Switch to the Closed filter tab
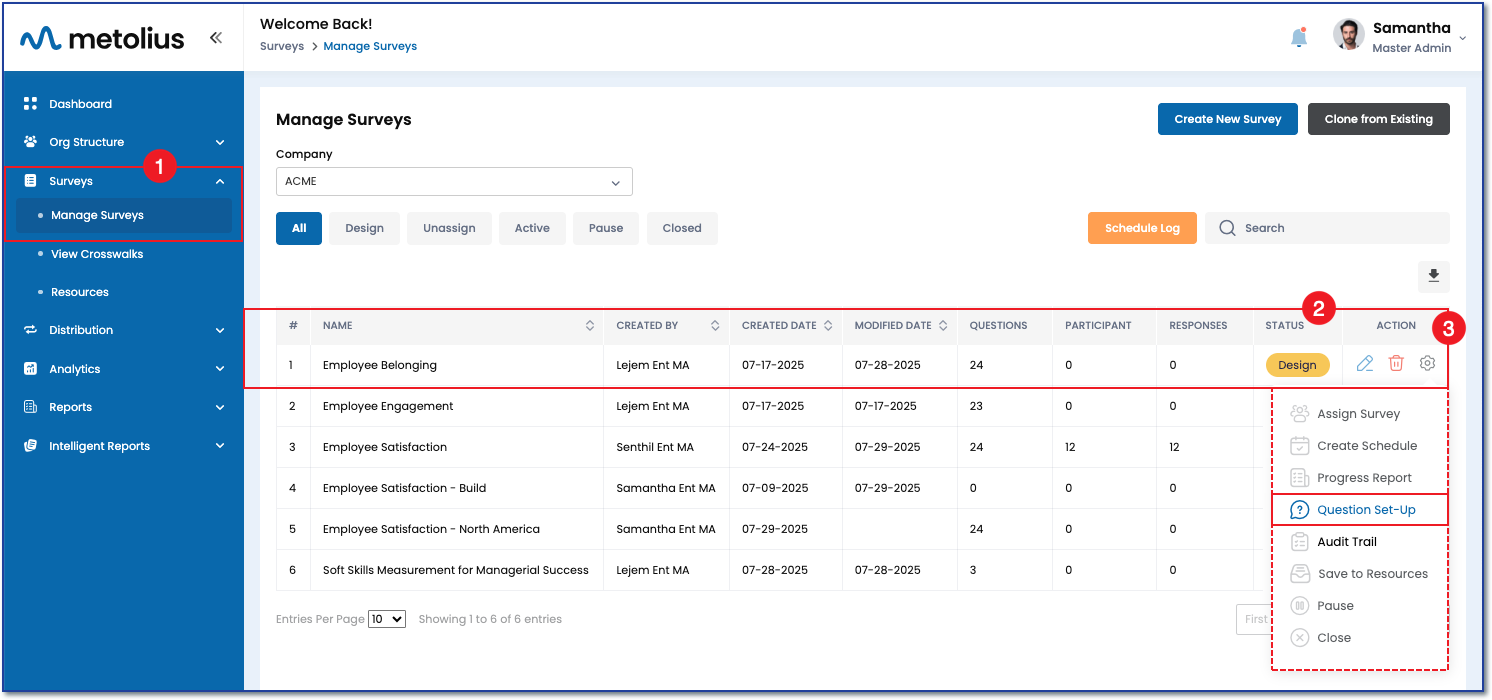 pos(681,228)
